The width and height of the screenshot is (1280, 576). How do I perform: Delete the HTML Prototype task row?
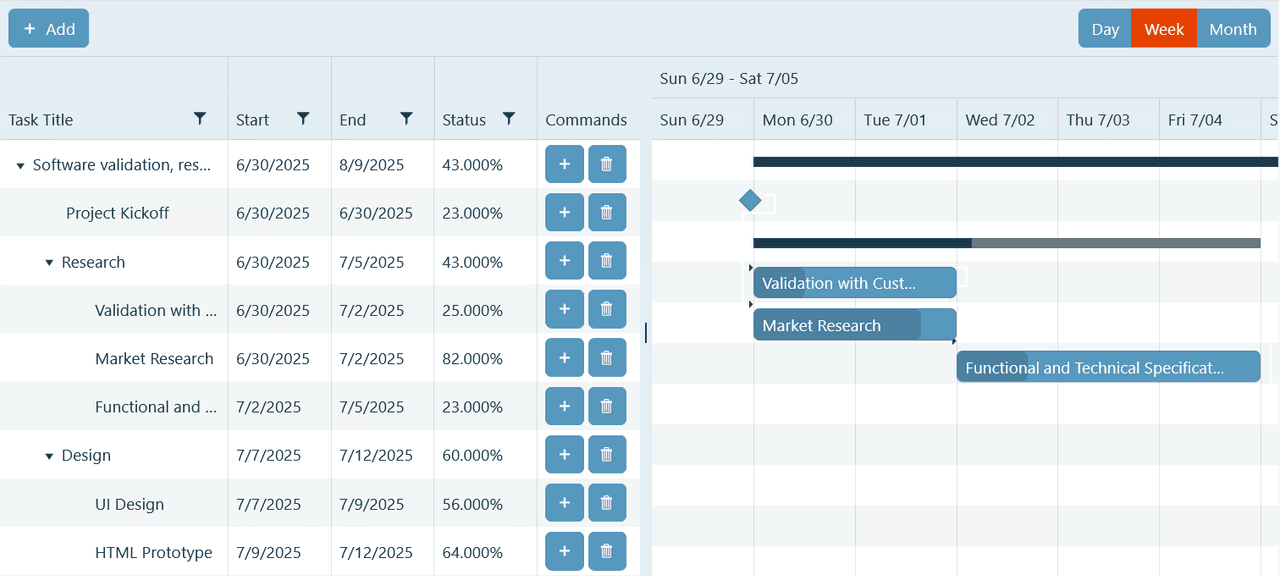[607, 552]
